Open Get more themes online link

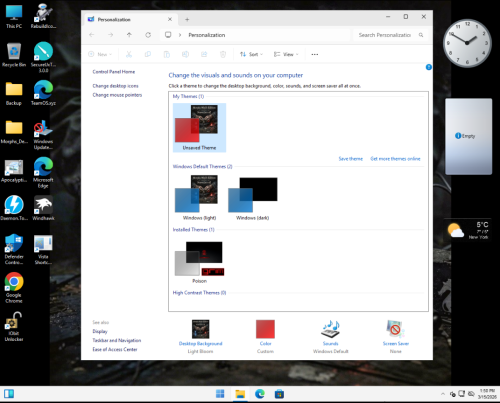[395, 159]
